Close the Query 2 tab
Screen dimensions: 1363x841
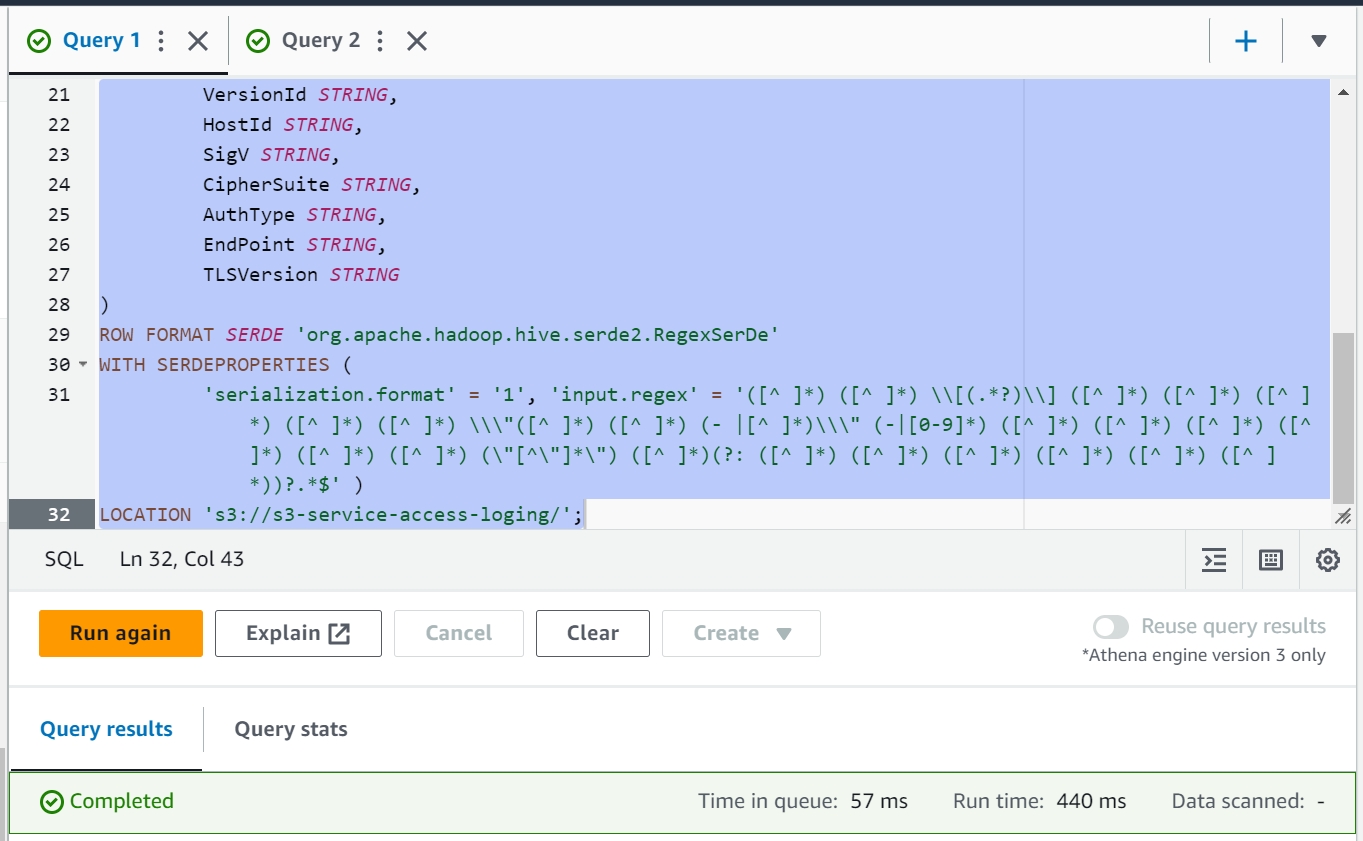[417, 41]
